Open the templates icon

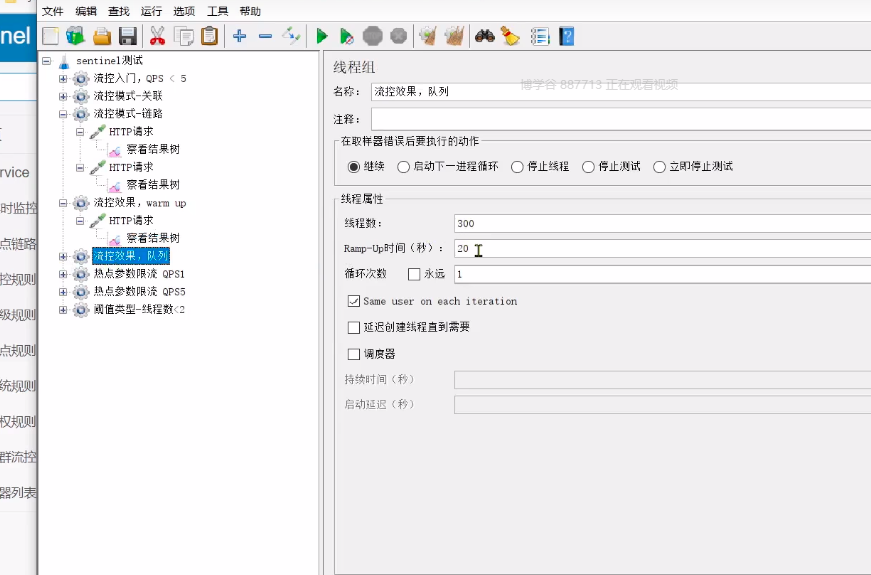coord(76,37)
